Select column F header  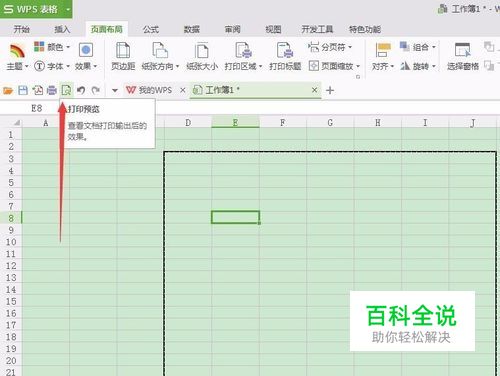point(283,123)
